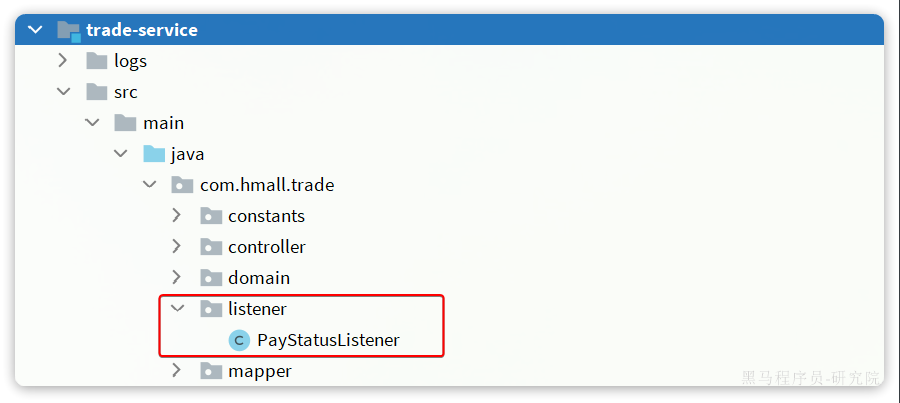Click the logs folder icon
The width and height of the screenshot is (900, 403).
[x=96, y=61]
